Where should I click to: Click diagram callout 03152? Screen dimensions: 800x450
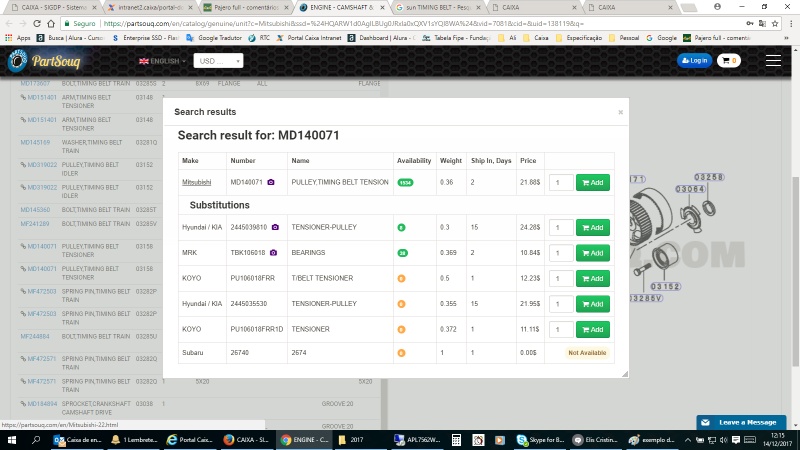tap(665, 287)
